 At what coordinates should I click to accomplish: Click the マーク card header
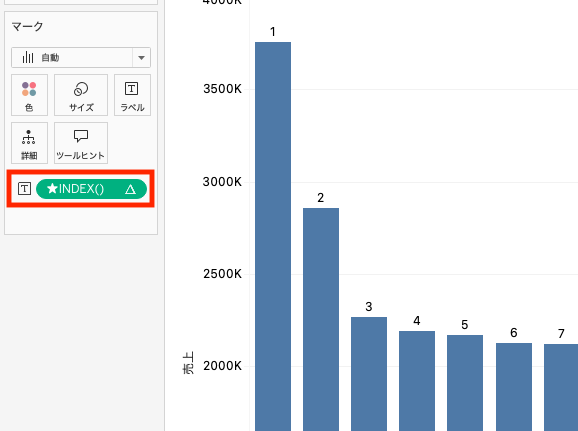tap(27, 27)
